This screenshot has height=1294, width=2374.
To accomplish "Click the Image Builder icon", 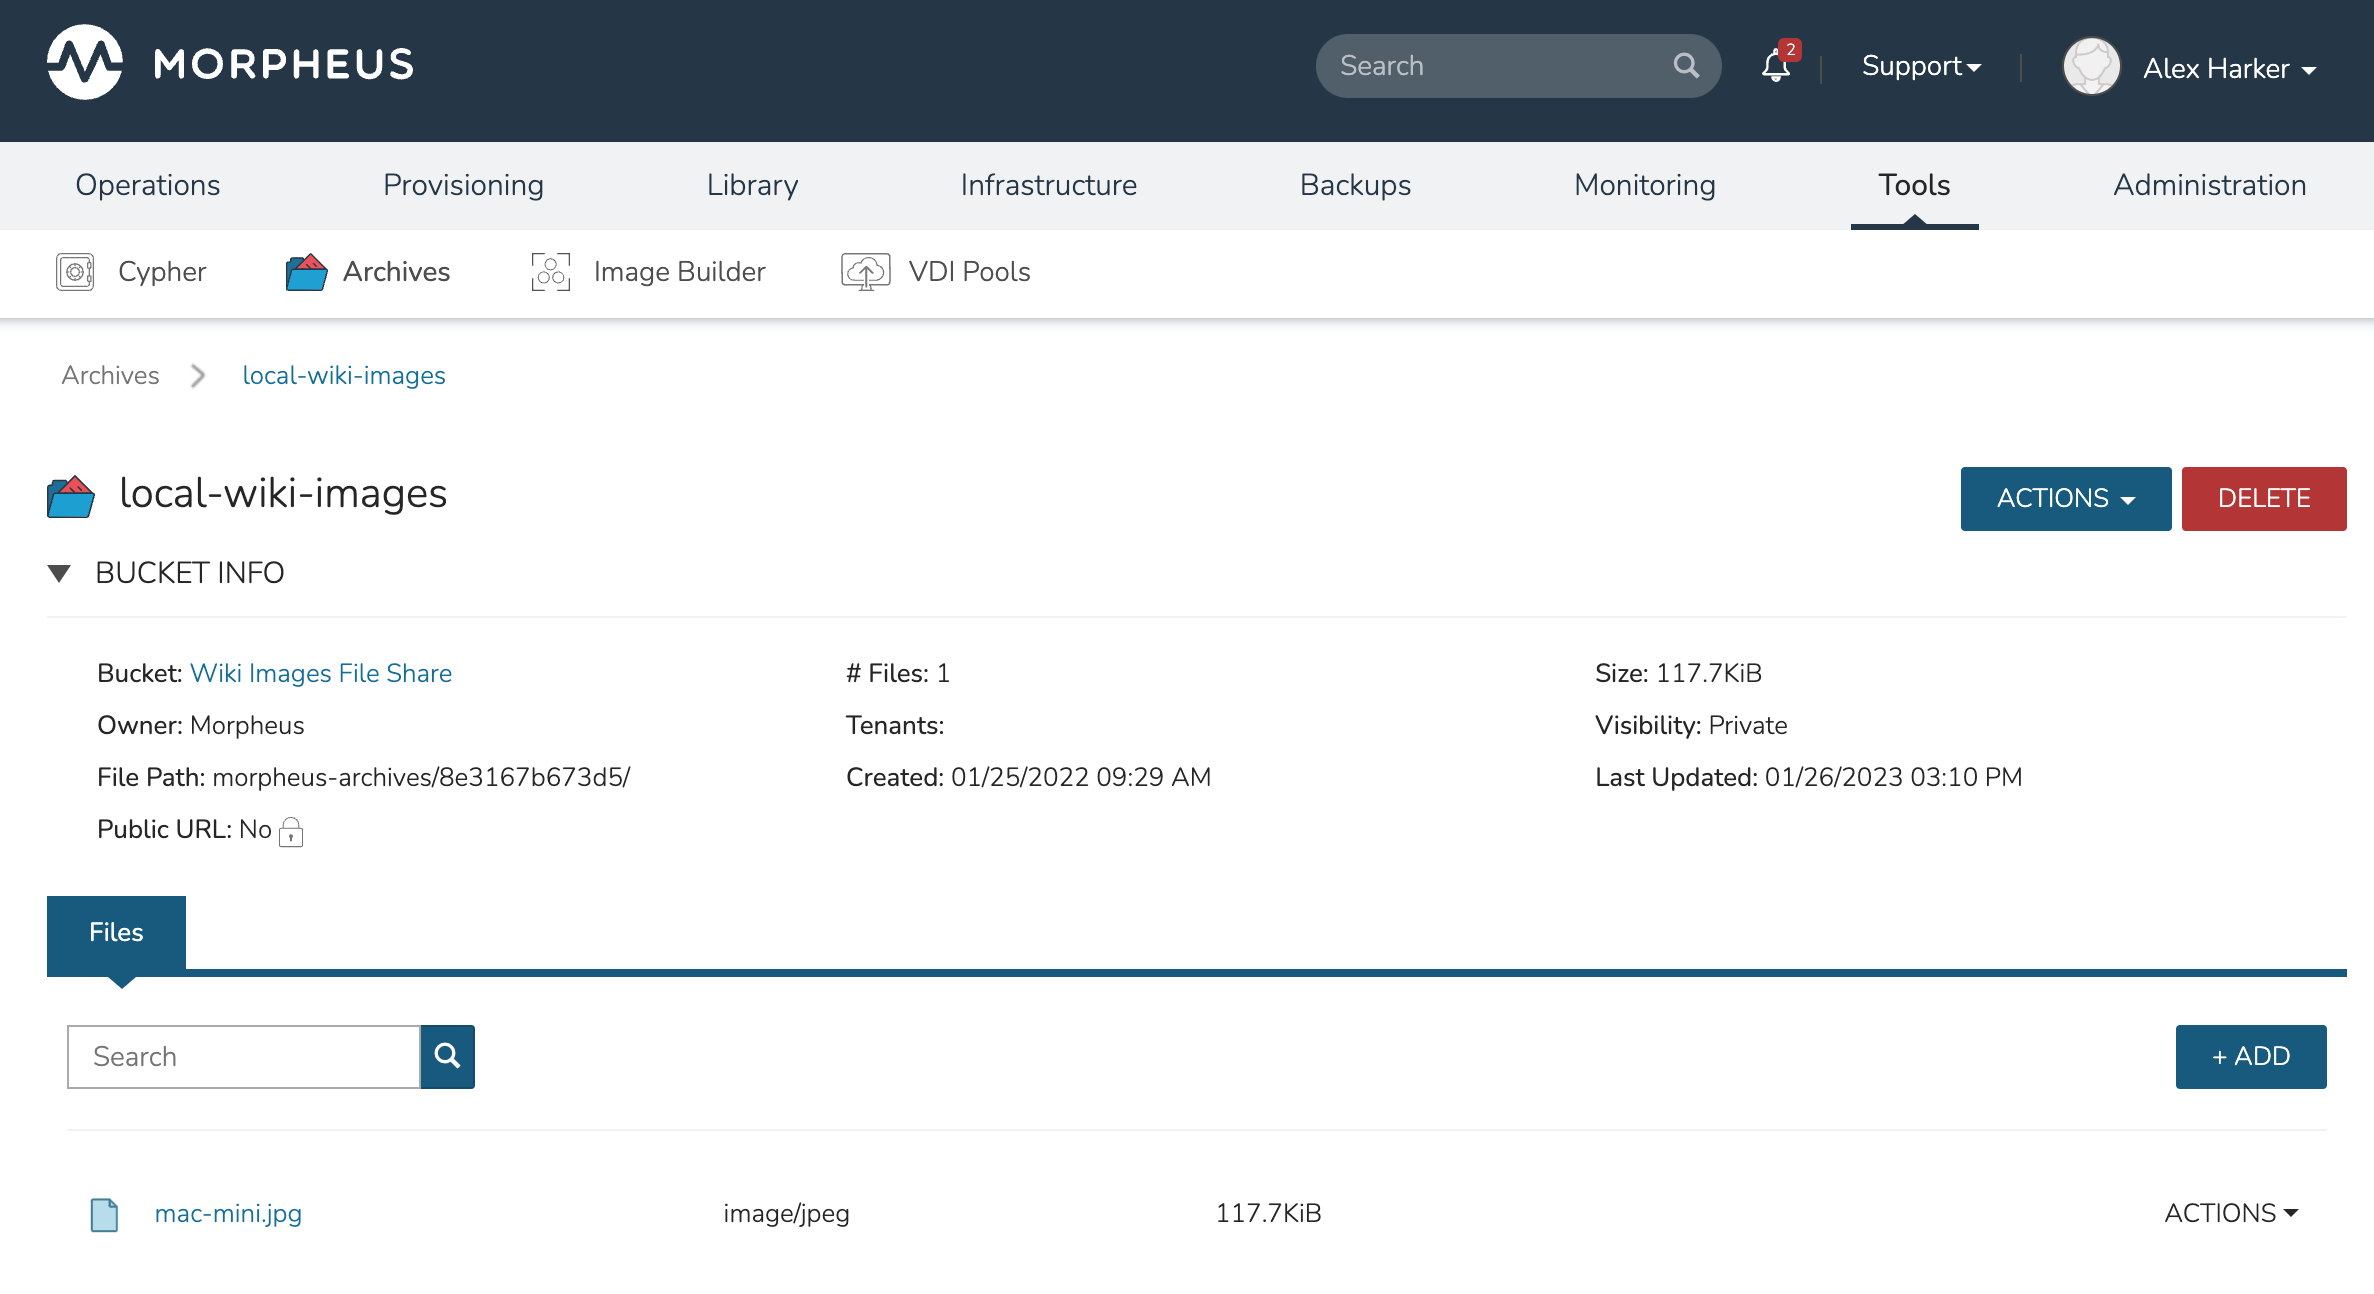I will click(550, 272).
